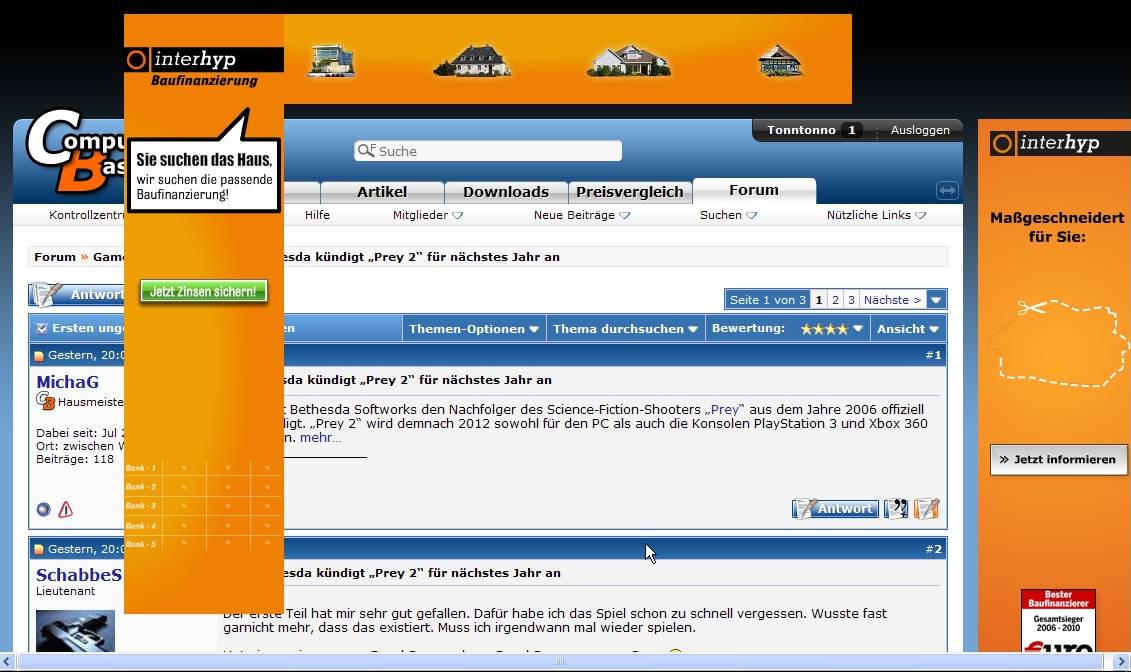Click the horizontal scrollbar track
Viewport: 1131px width, 672px height.
click(x=560, y=661)
